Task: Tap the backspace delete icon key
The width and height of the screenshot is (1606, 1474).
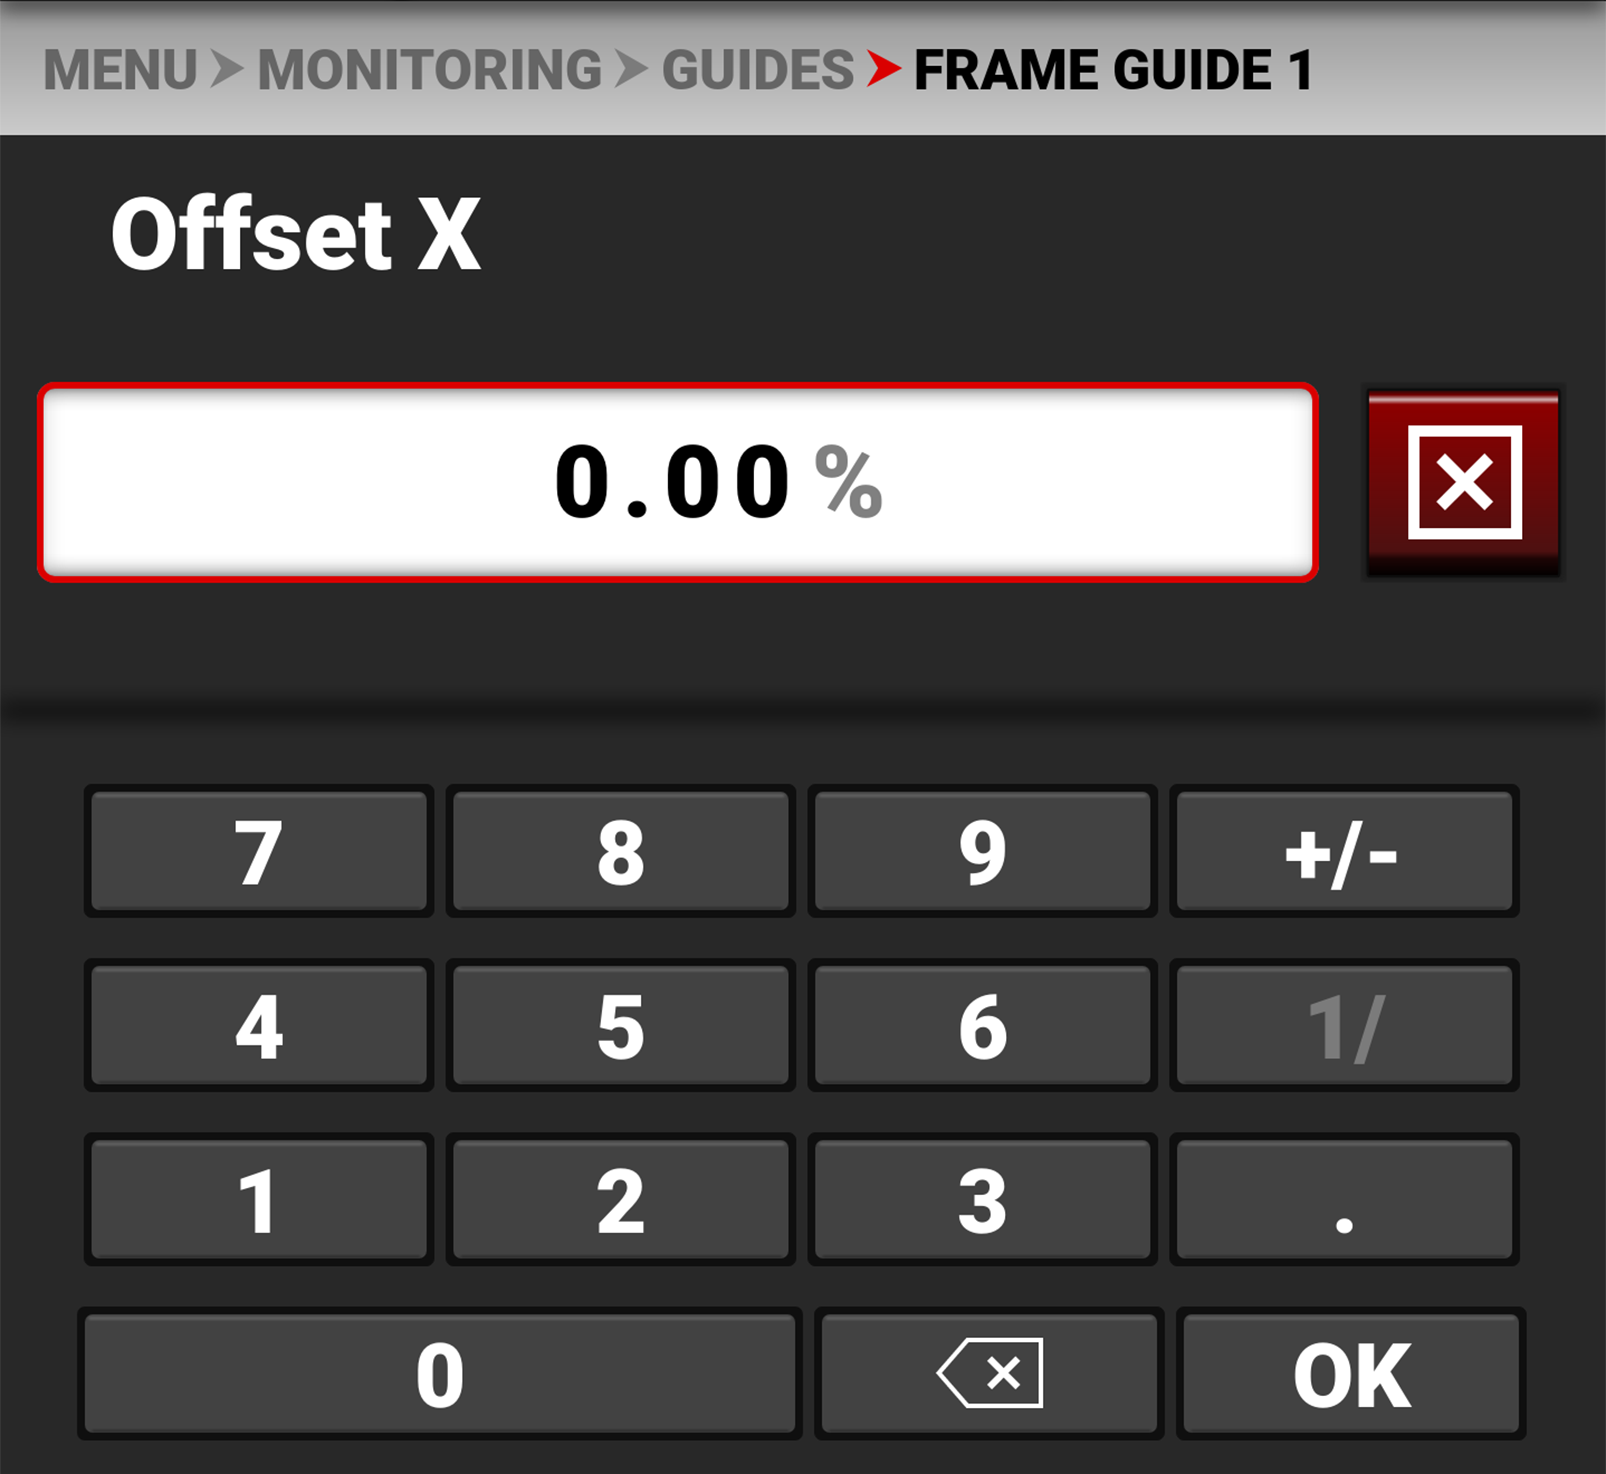Action: click(989, 1373)
